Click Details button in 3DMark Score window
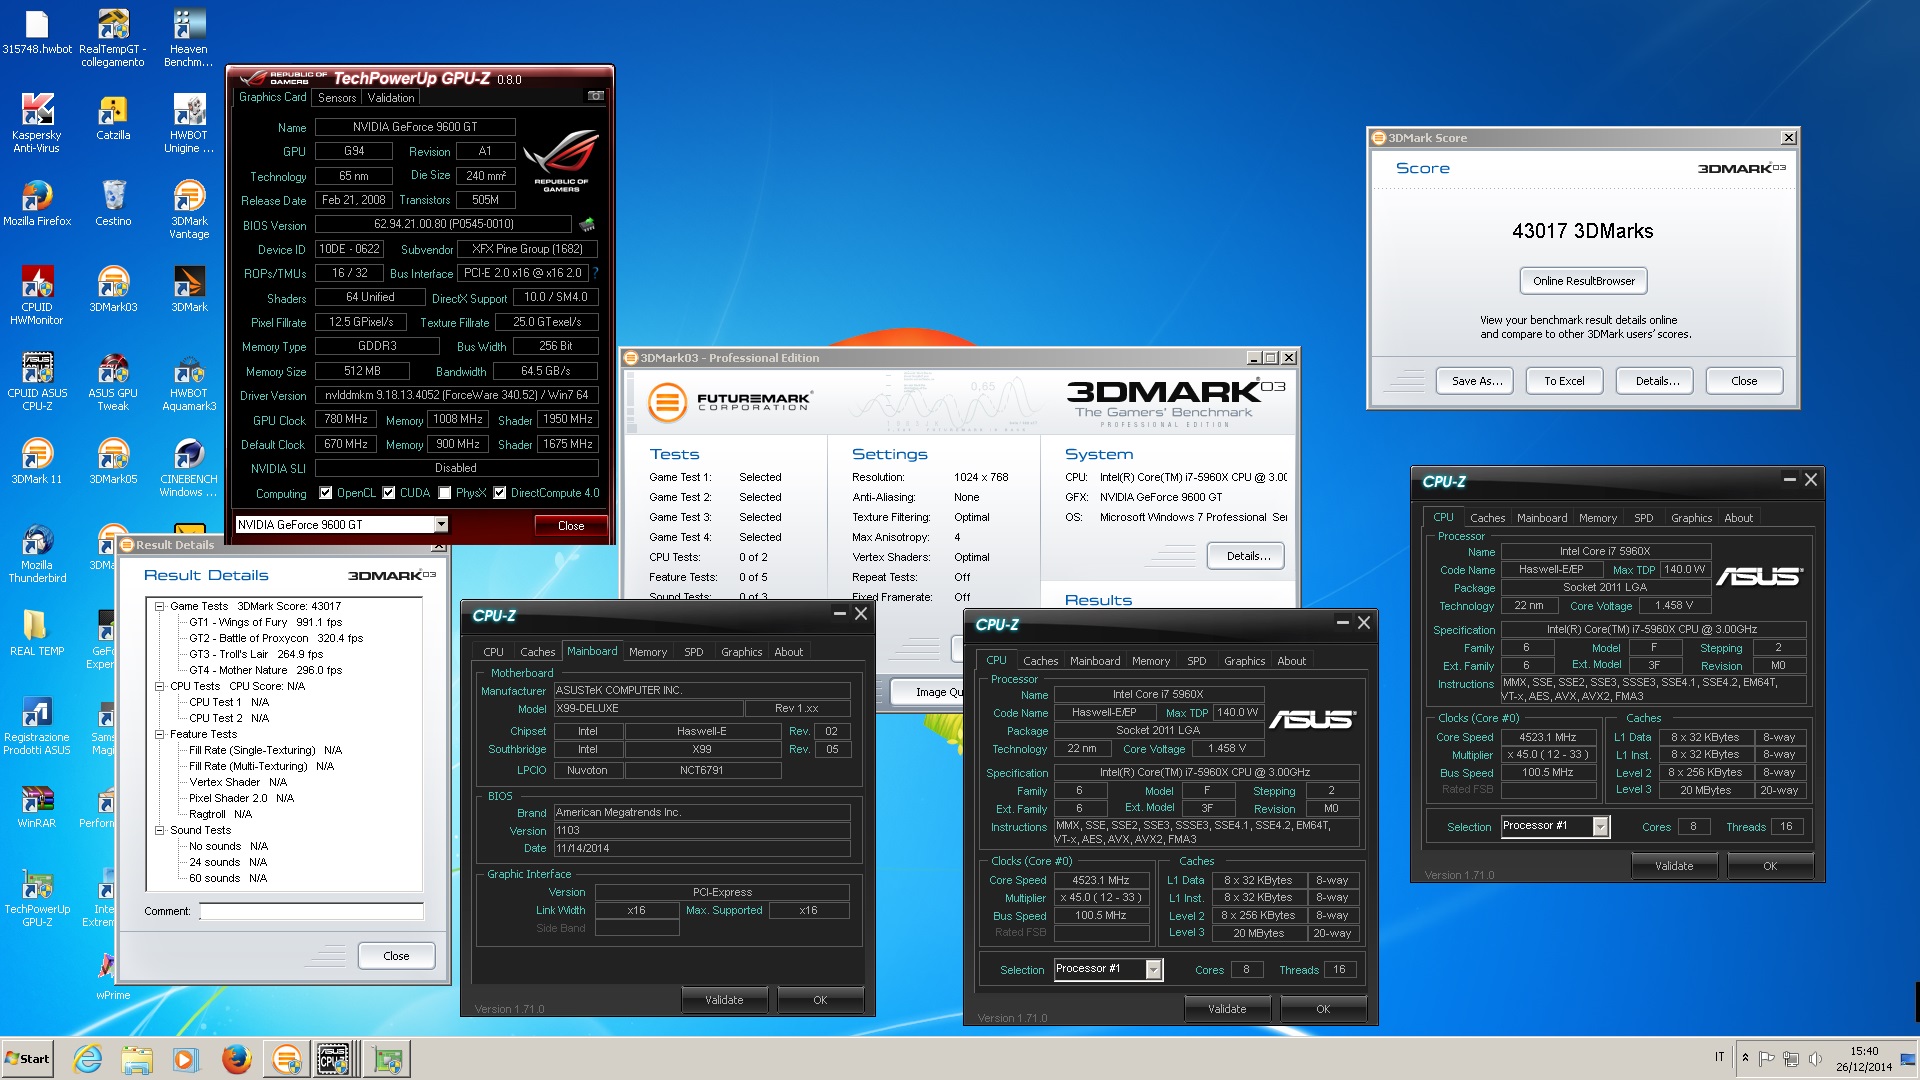The width and height of the screenshot is (1920, 1080). (x=1657, y=381)
